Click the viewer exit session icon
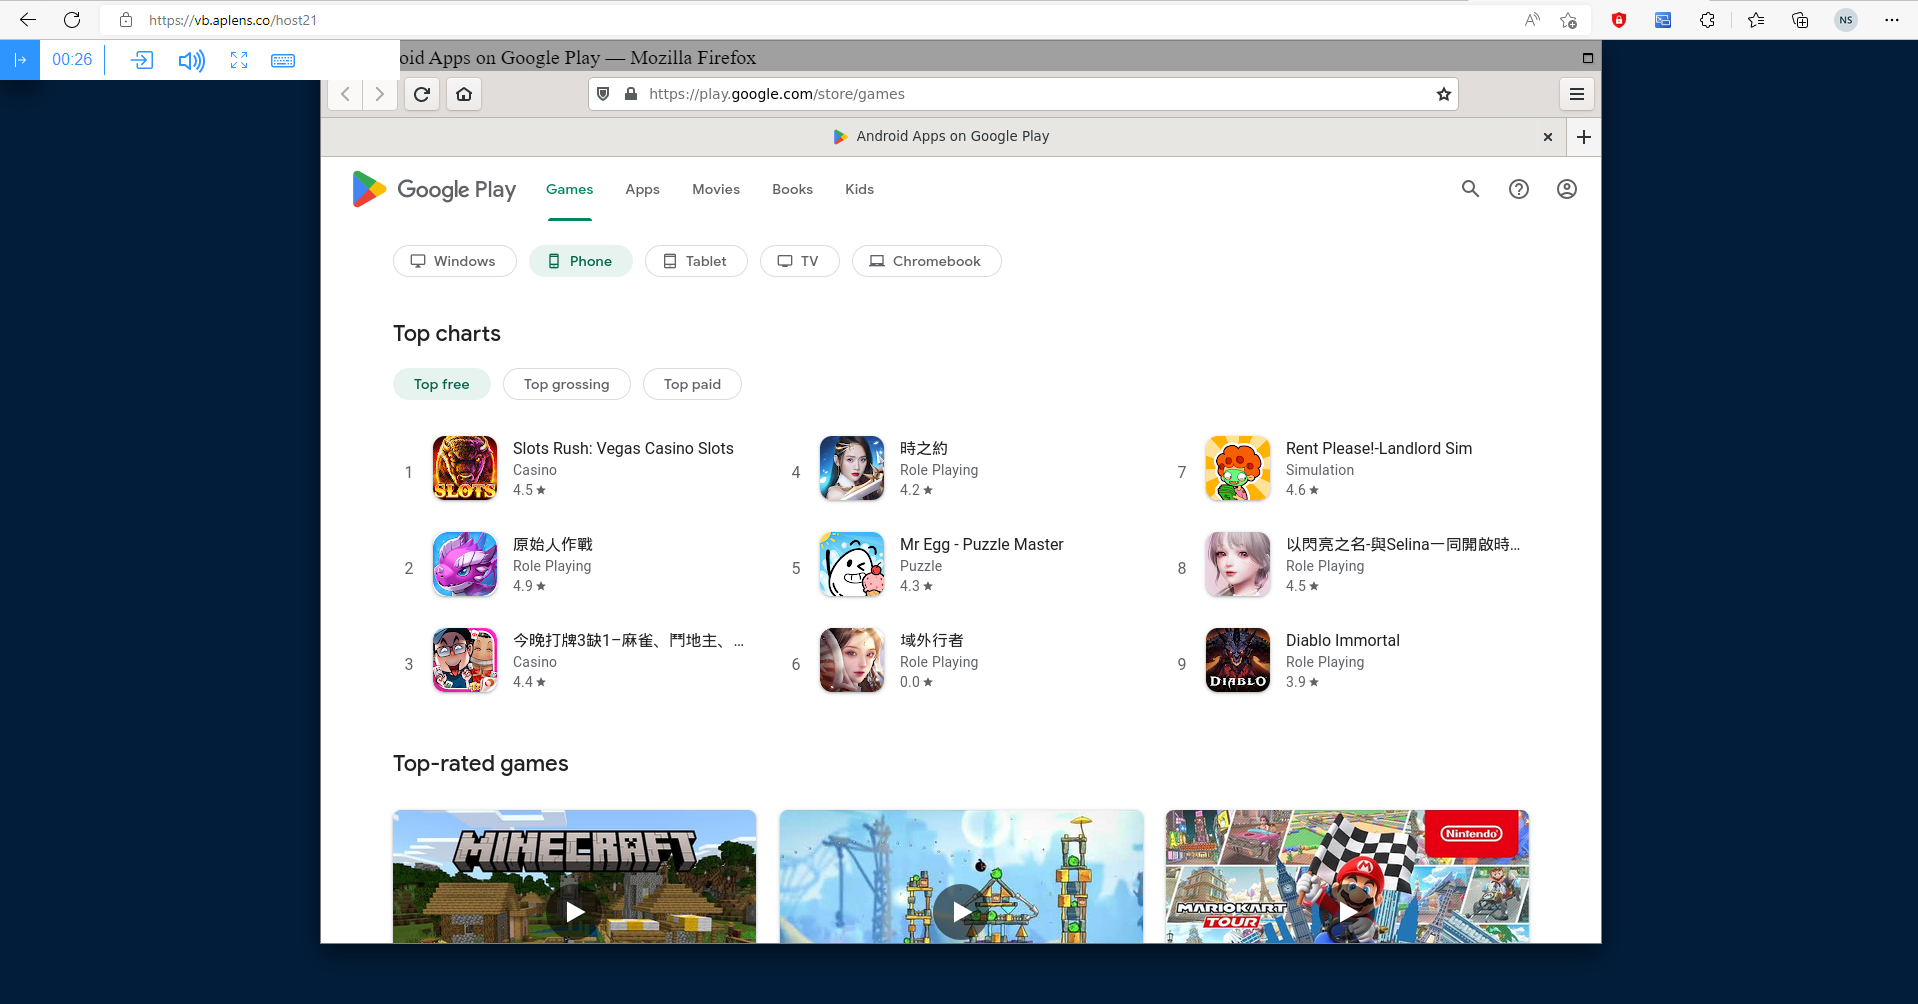 coord(142,60)
